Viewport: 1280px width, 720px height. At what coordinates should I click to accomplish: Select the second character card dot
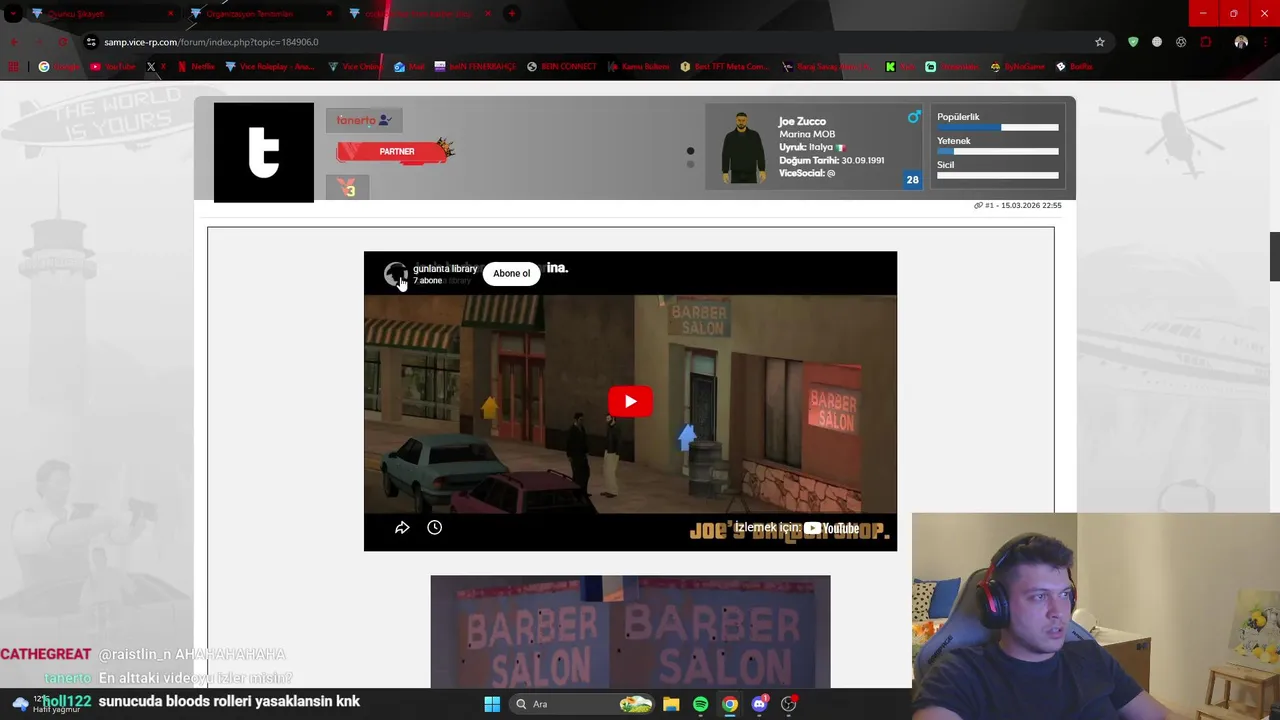coord(690,164)
